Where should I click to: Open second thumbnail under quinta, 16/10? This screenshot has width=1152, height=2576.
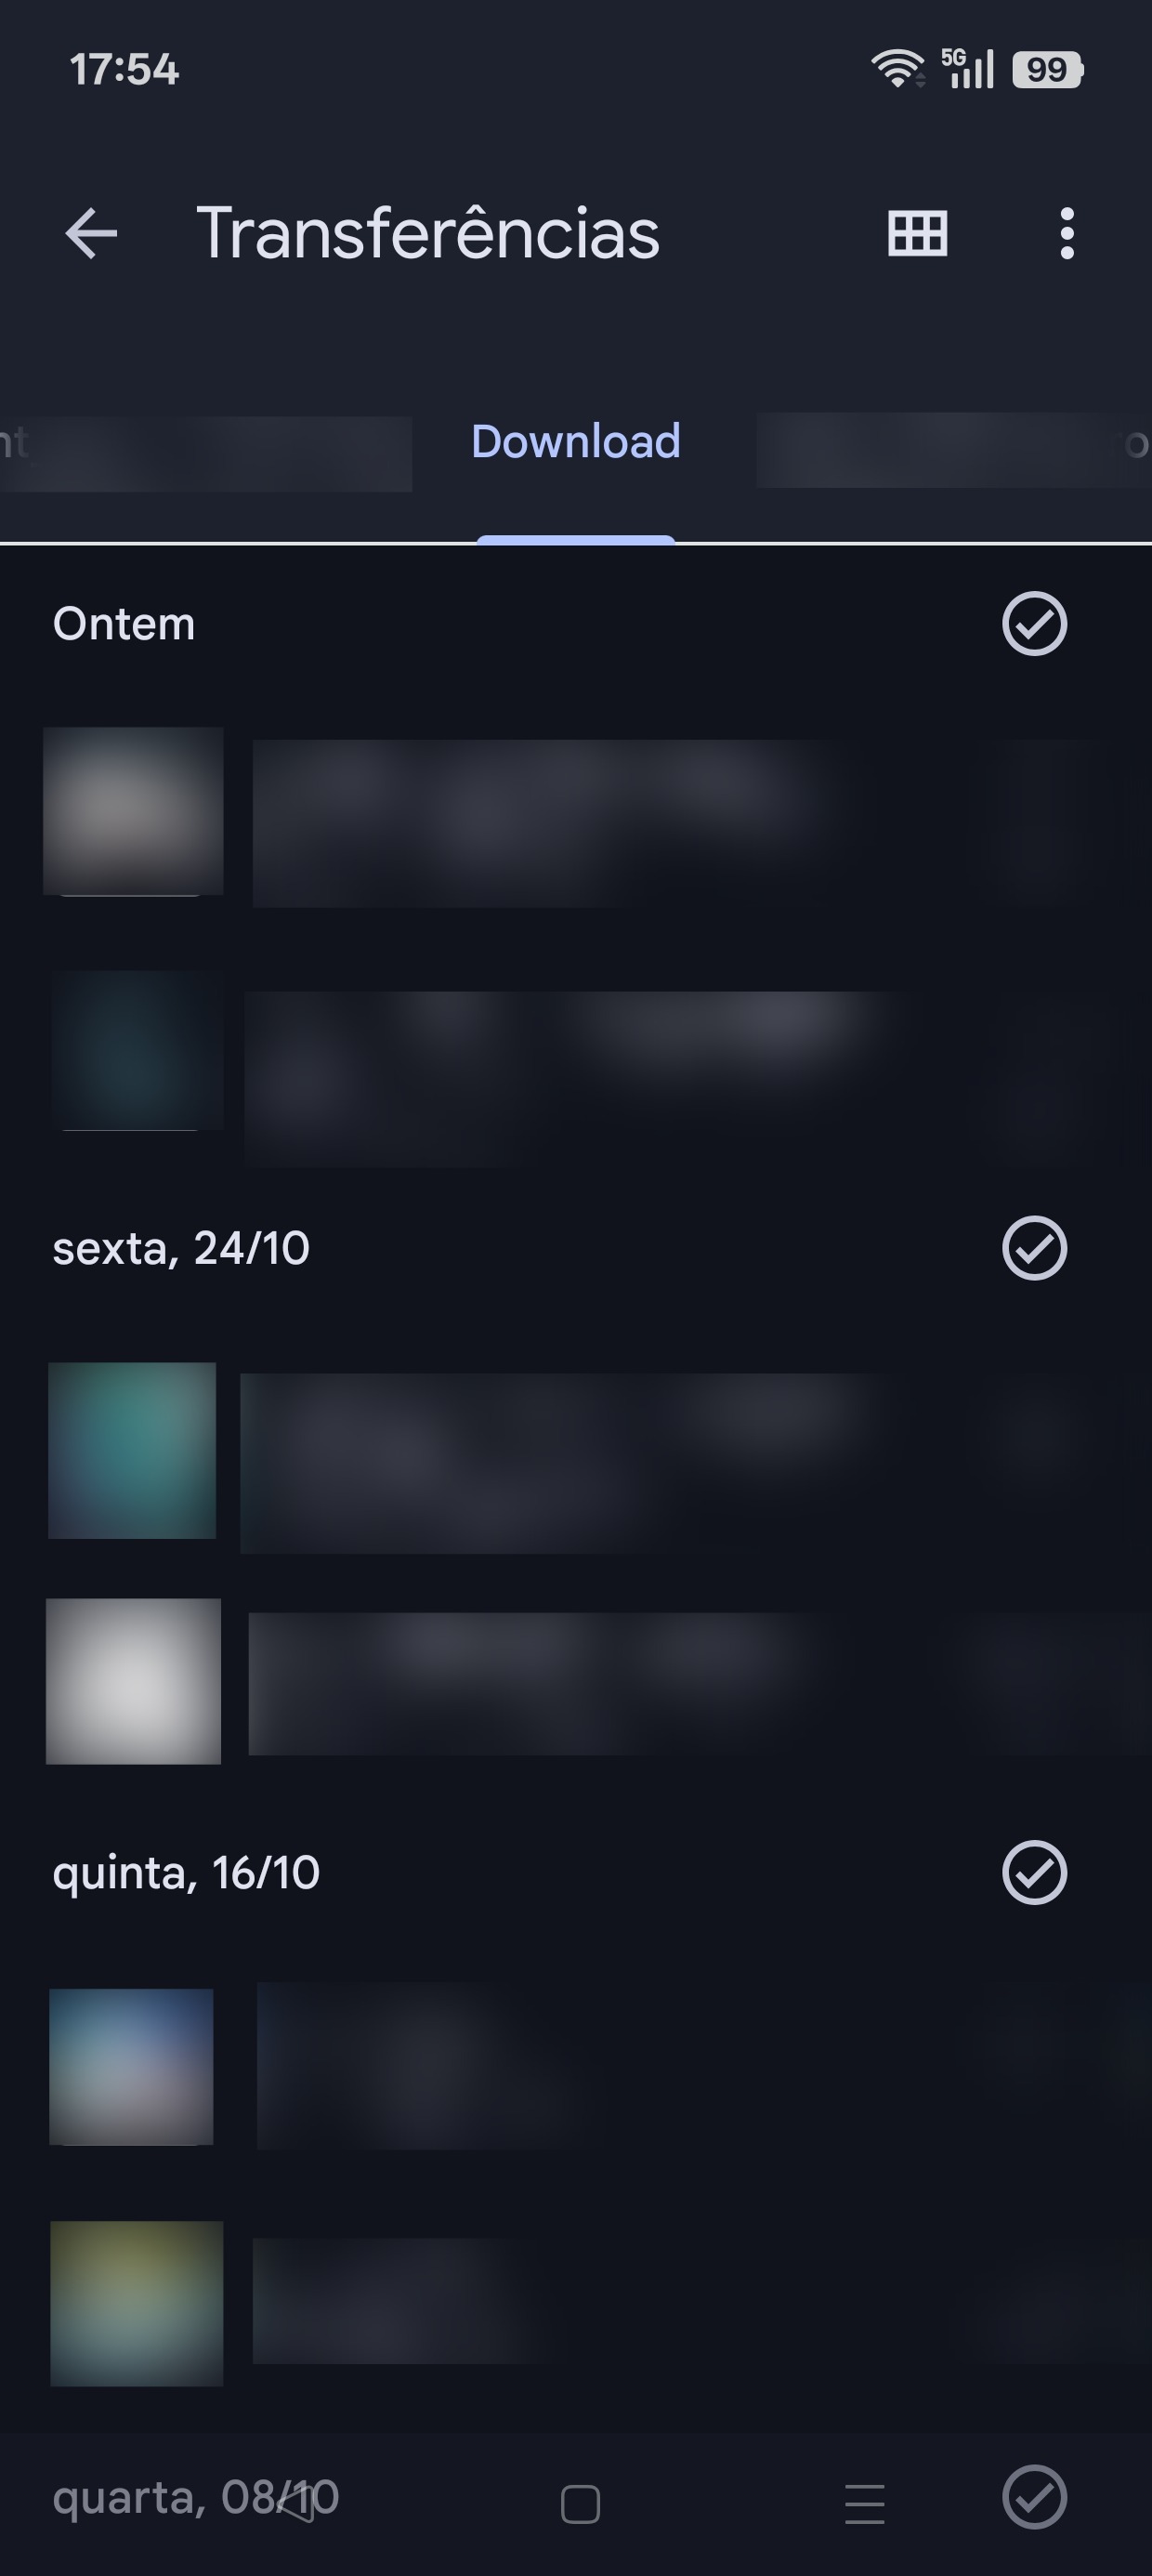tap(136, 2303)
